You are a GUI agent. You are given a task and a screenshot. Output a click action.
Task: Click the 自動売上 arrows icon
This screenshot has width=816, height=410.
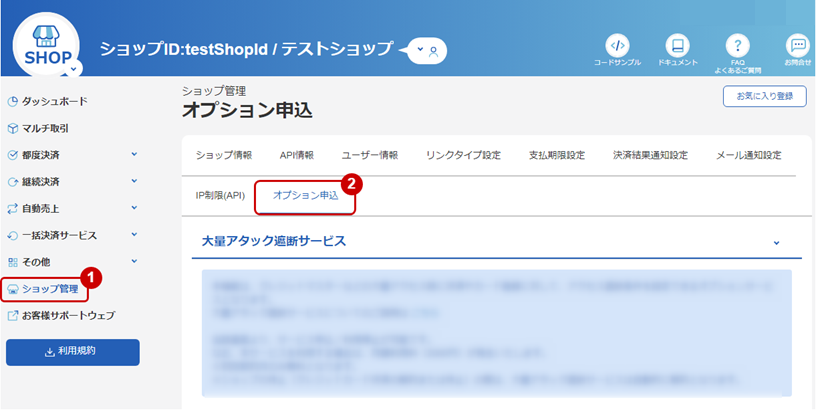point(14,209)
